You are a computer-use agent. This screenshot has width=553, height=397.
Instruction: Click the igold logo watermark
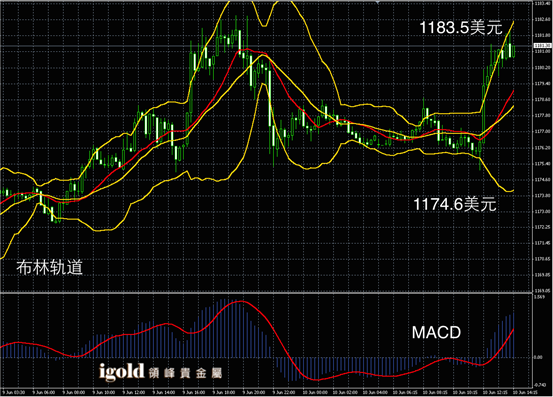click(122, 372)
